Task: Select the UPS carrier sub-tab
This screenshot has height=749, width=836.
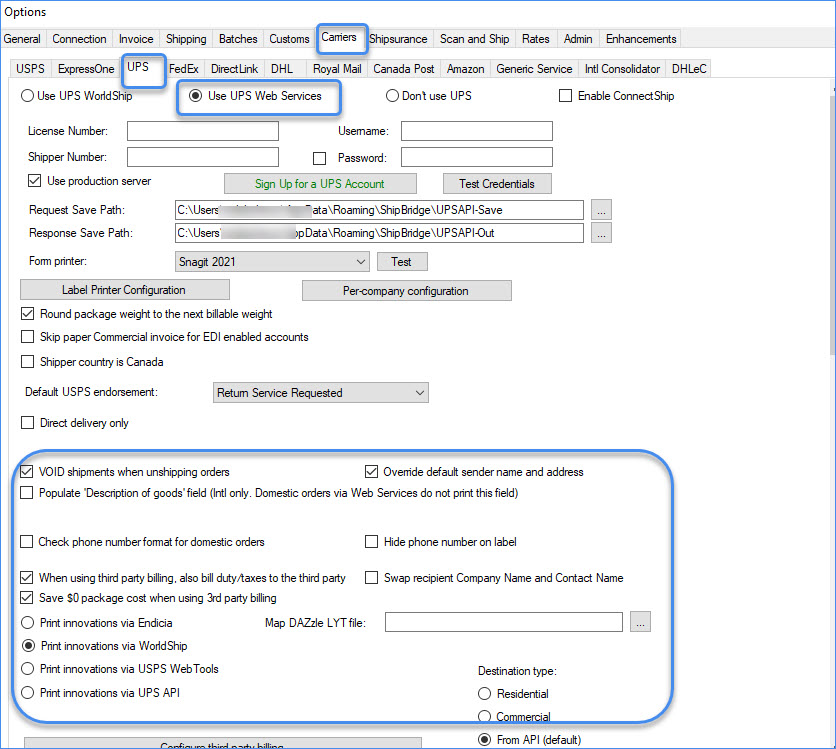Action: click(x=138, y=67)
